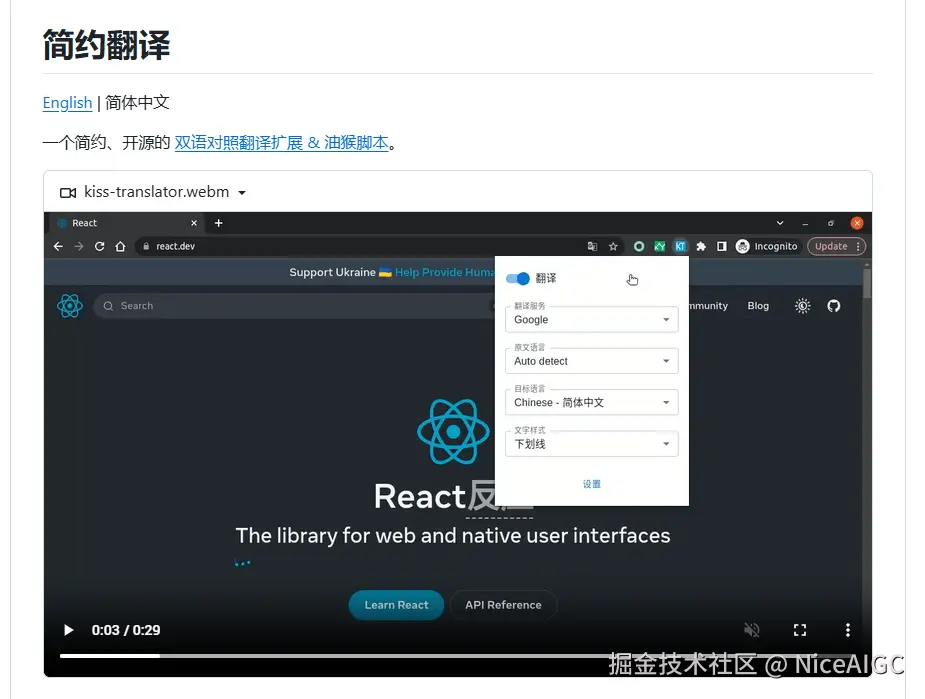The image size is (925, 699).
Task: Open the 翻译服务 Google dropdown
Action: [x=592, y=320]
